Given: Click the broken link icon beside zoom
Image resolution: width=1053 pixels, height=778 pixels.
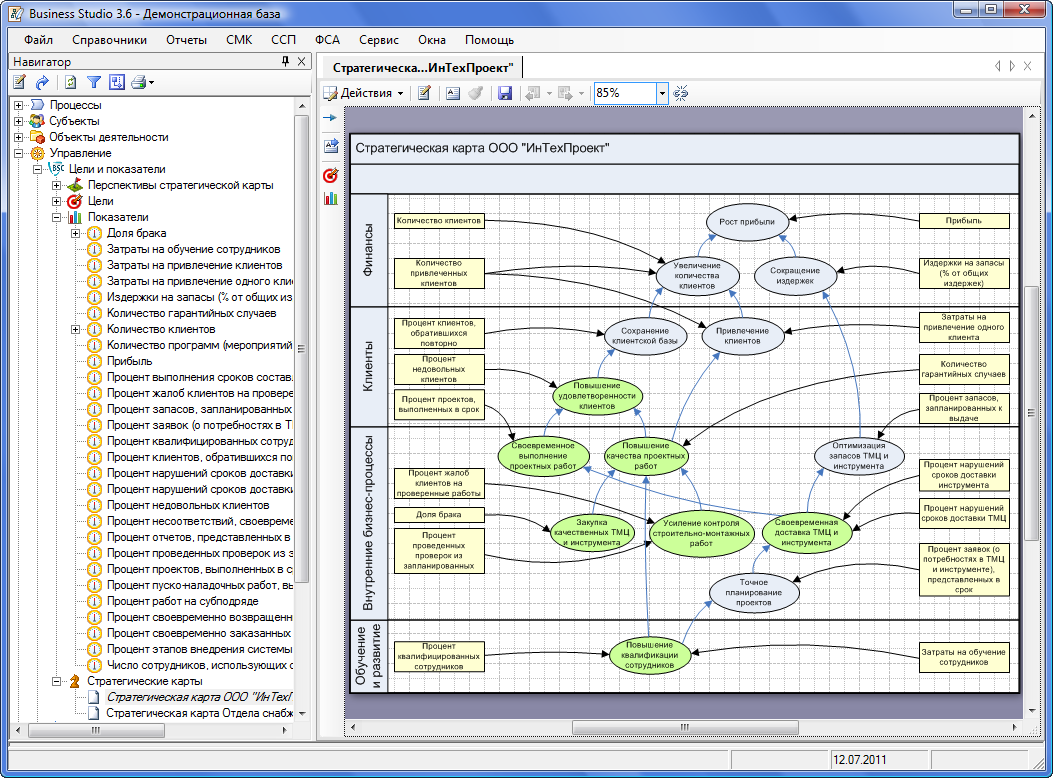Looking at the screenshot, I should tap(681, 93).
